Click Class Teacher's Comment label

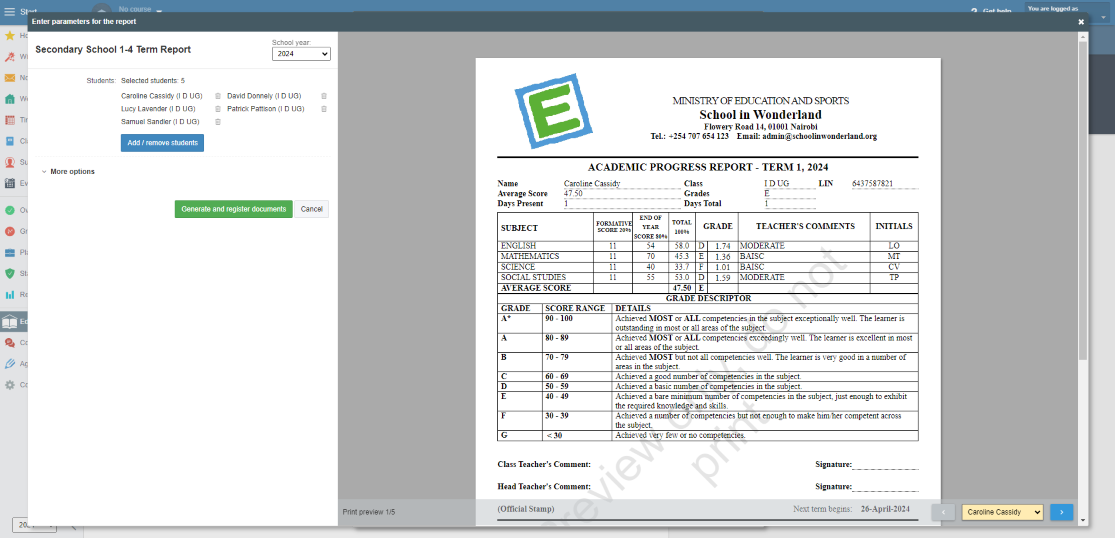[544, 464]
